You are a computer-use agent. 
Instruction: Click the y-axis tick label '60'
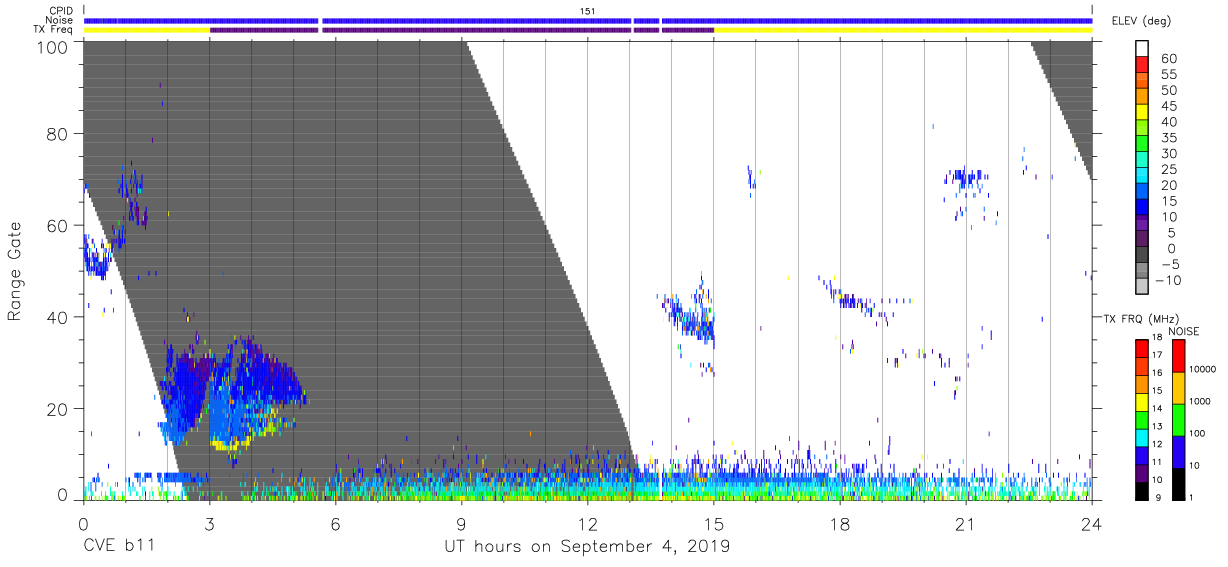57,225
